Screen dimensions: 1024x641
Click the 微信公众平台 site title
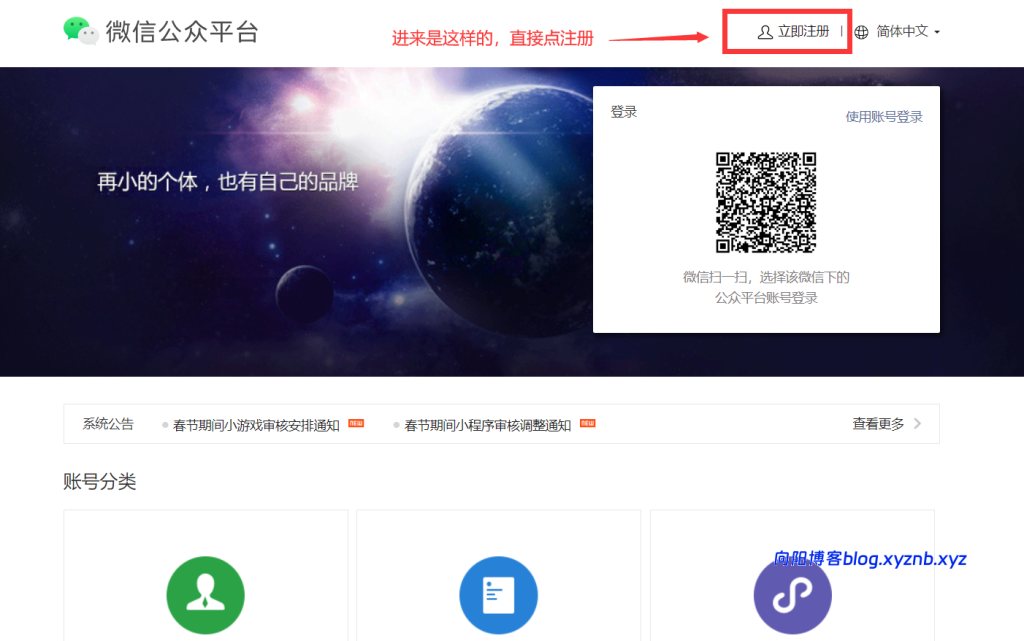point(180,31)
